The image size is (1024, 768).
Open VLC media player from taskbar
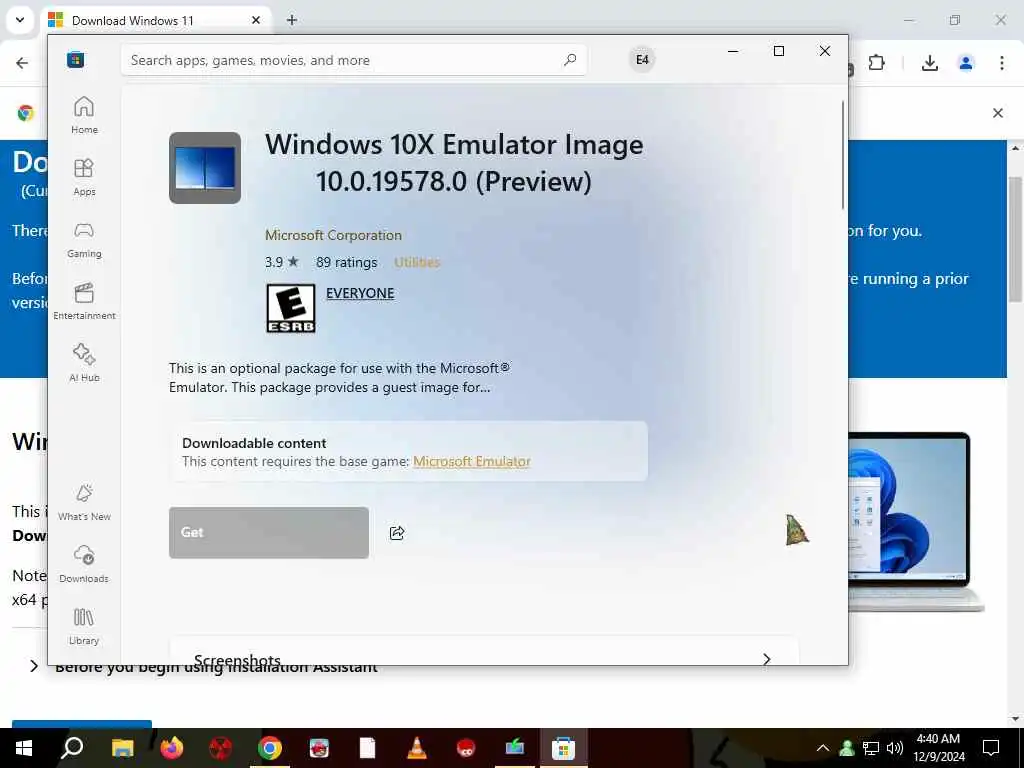pos(416,748)
